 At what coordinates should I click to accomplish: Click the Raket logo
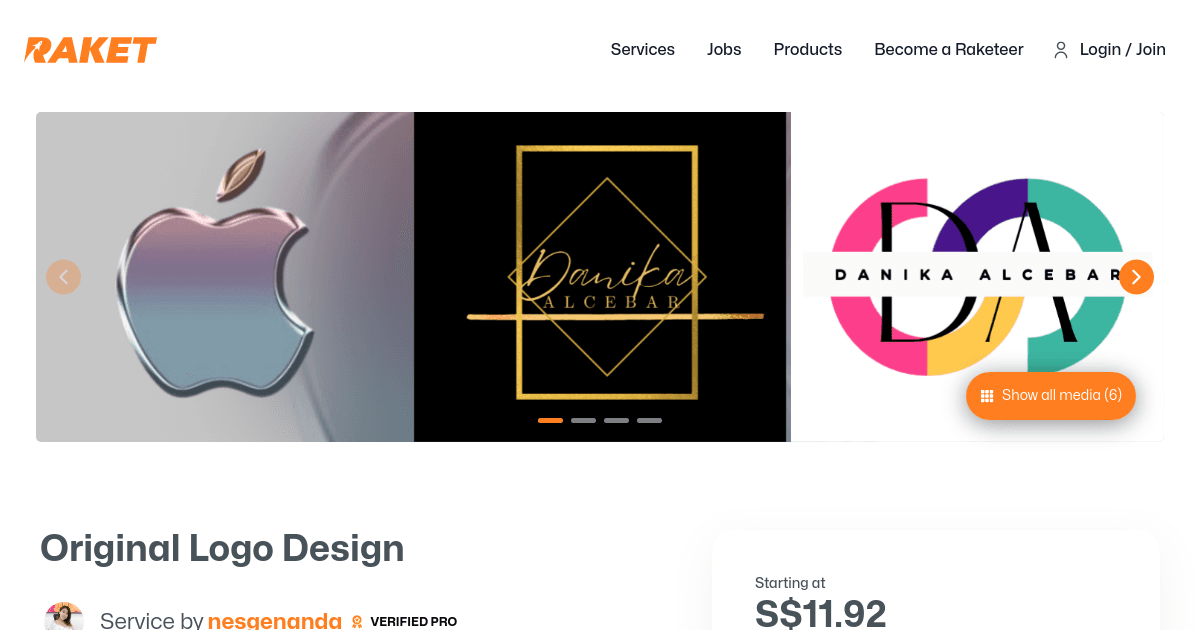[91, 50]
